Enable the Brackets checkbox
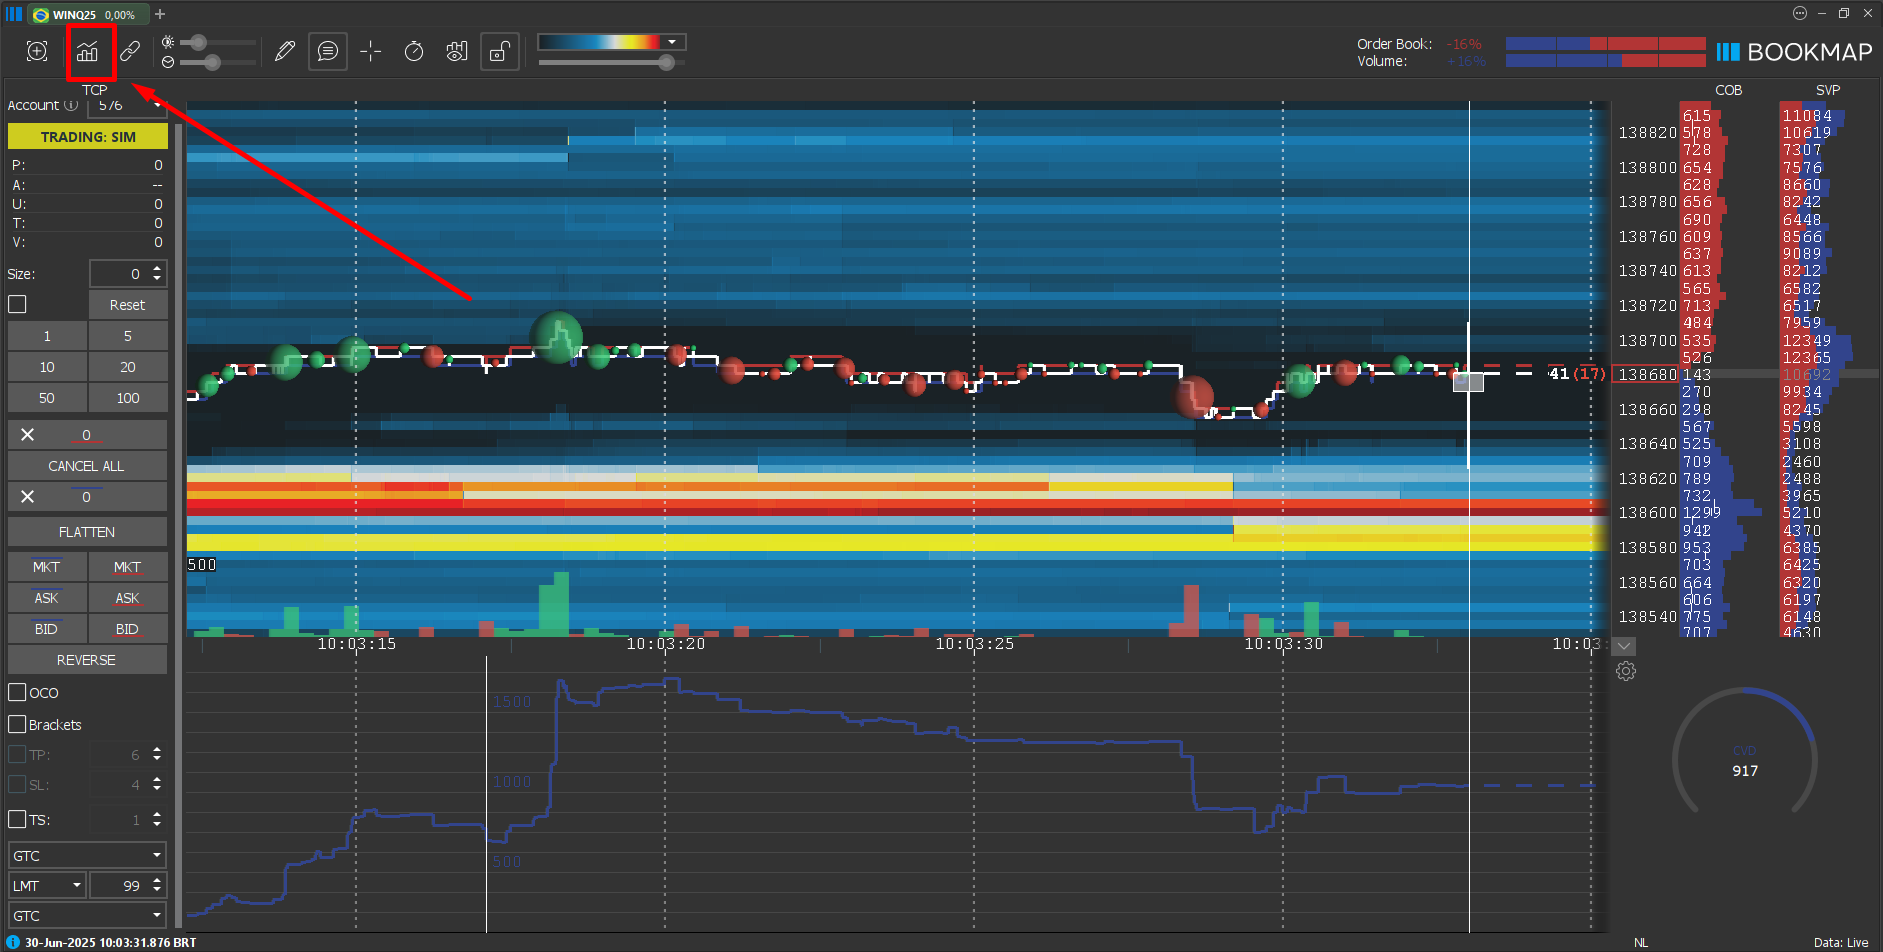The image size is (1883, 952). click(x=17, y=724)
